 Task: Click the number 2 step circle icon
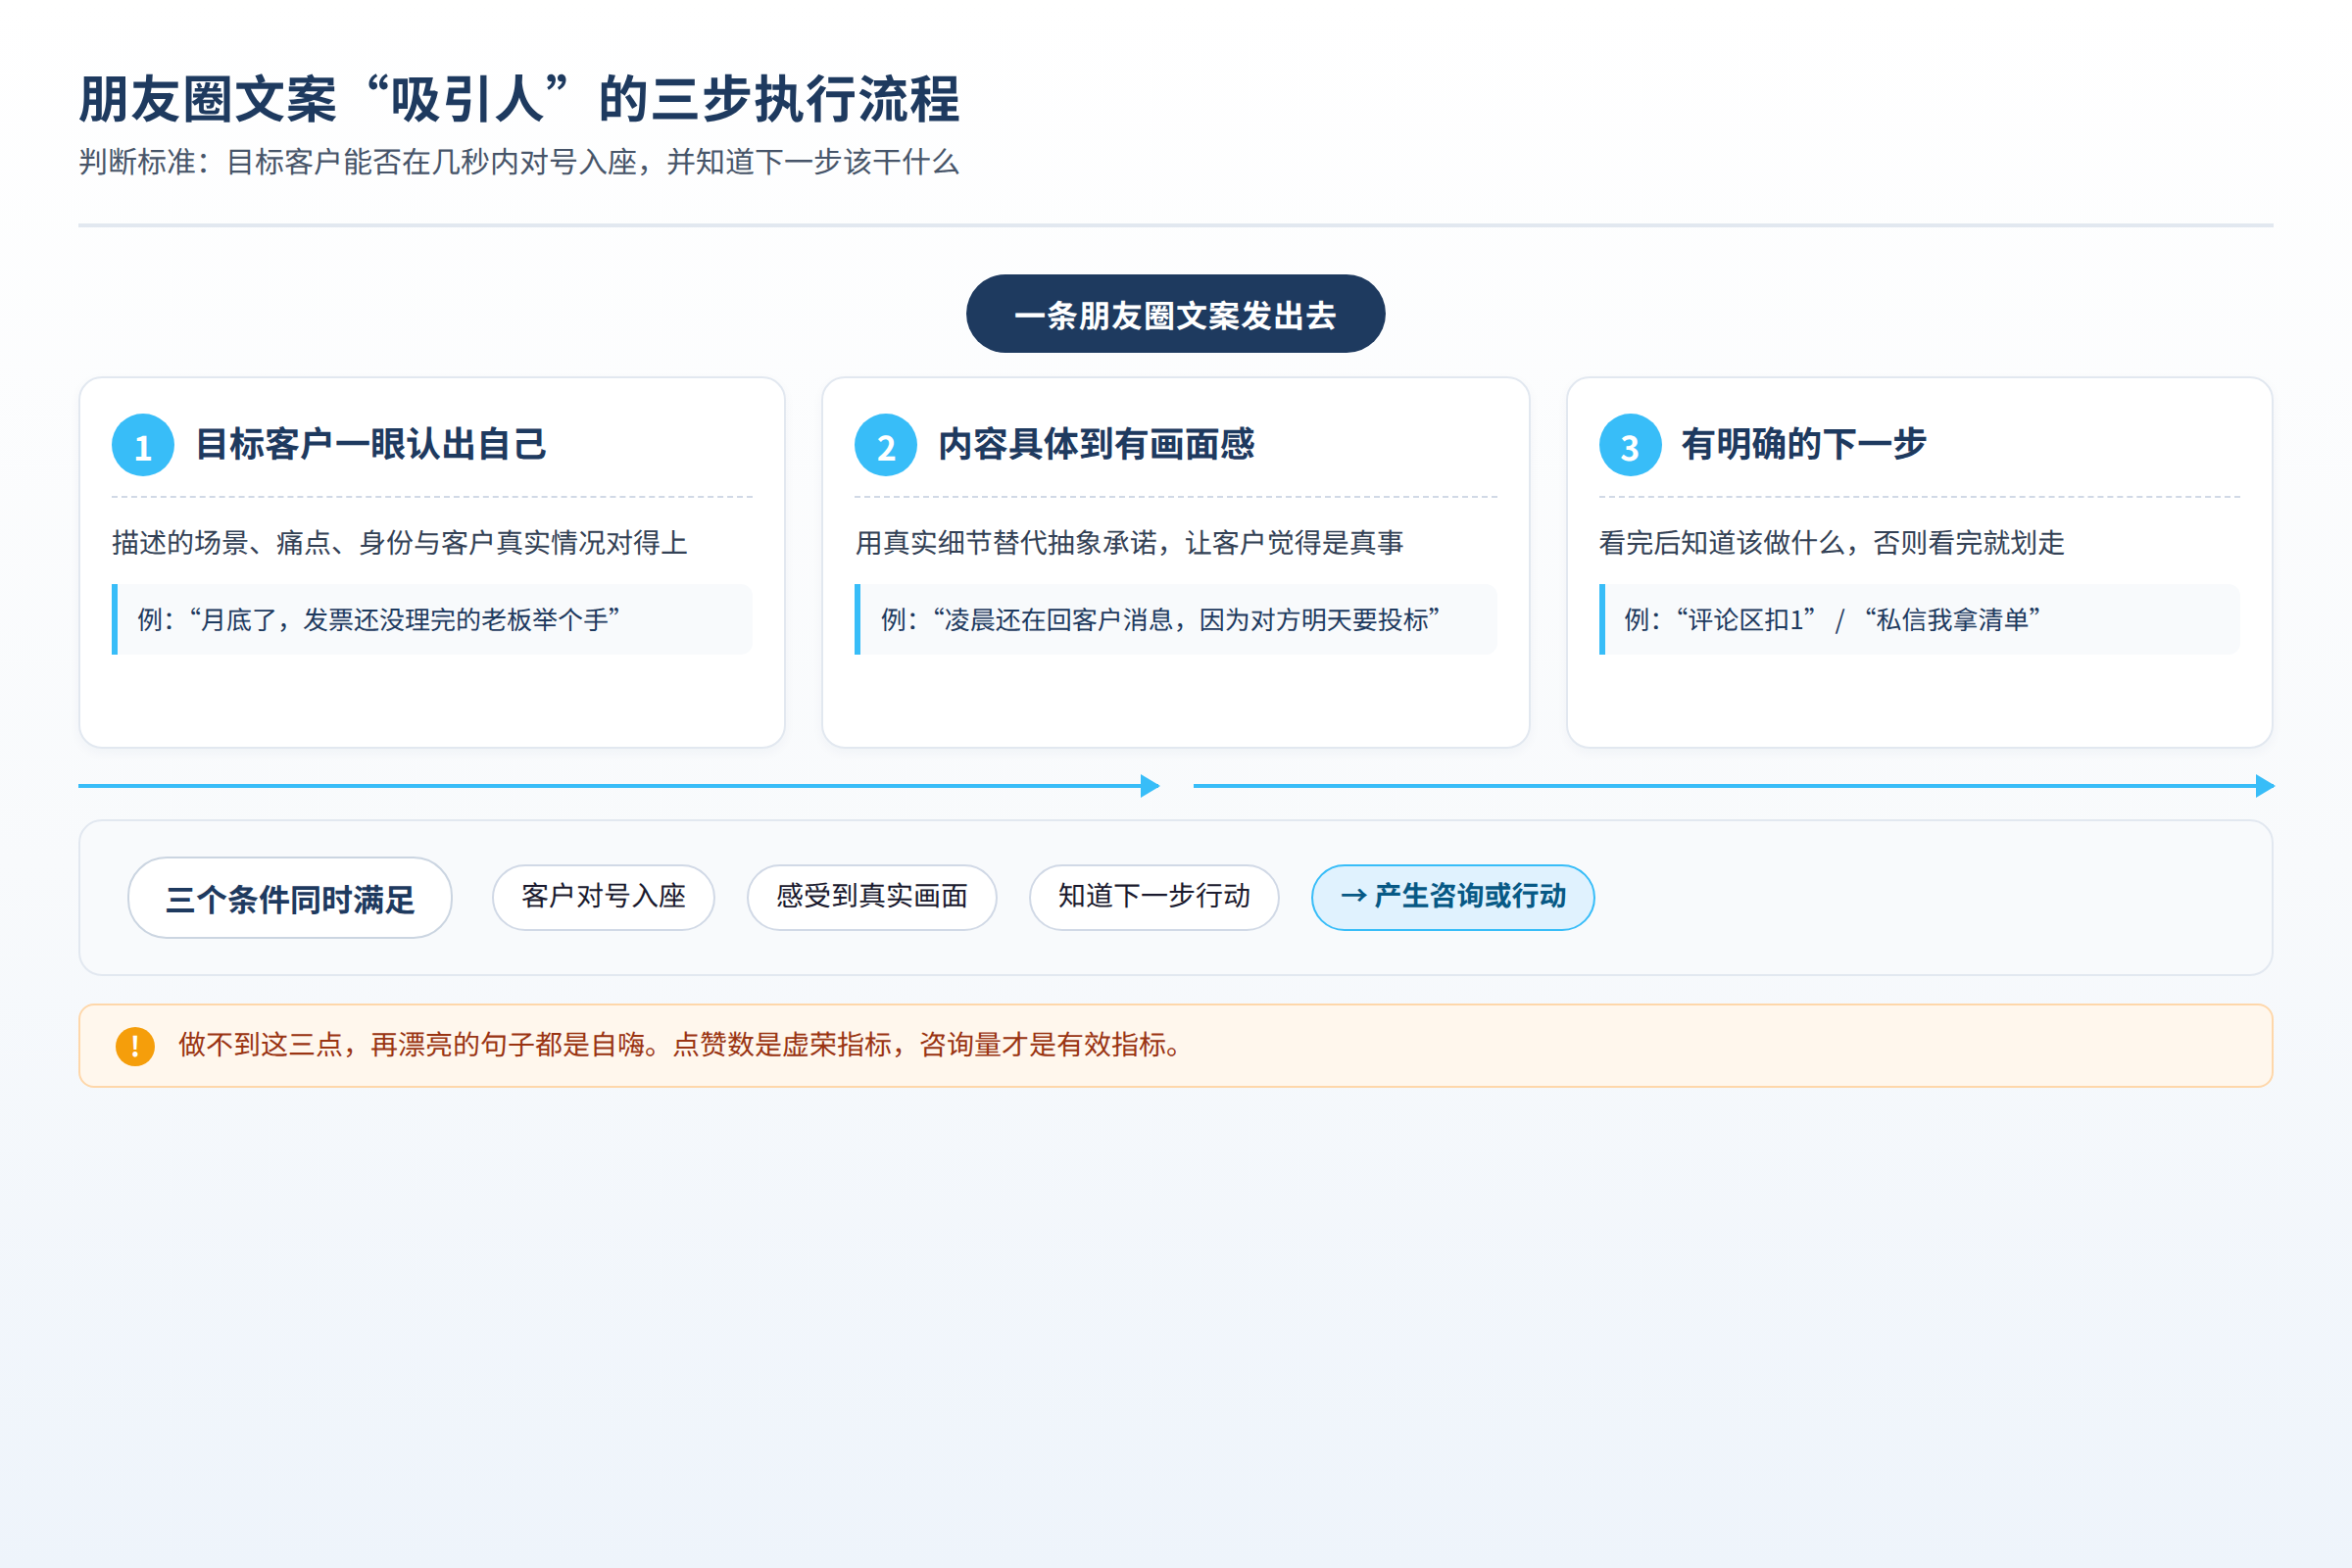886,445
